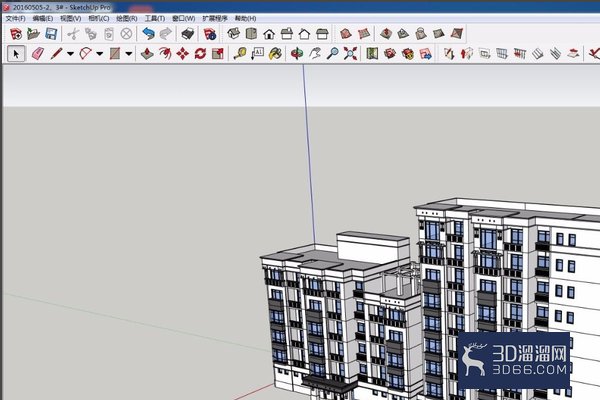Select the Rotate tool
Viewport: 600px width, 400px height.
[x=200, y=54]
